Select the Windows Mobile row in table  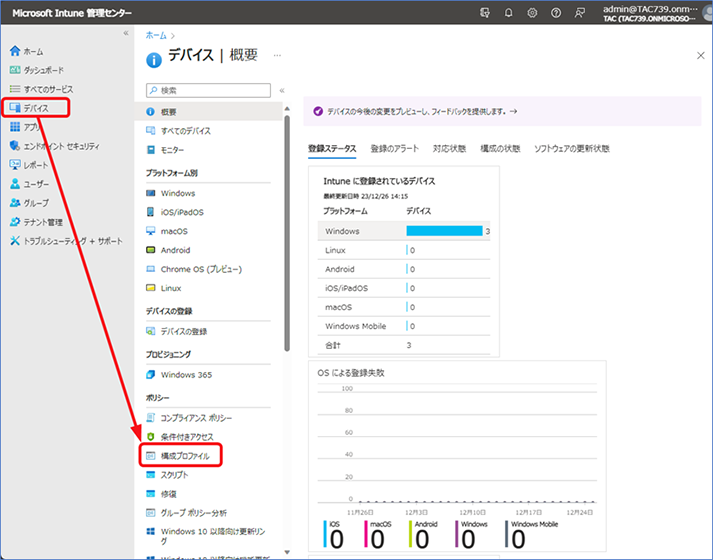click(x=404, y=326)
